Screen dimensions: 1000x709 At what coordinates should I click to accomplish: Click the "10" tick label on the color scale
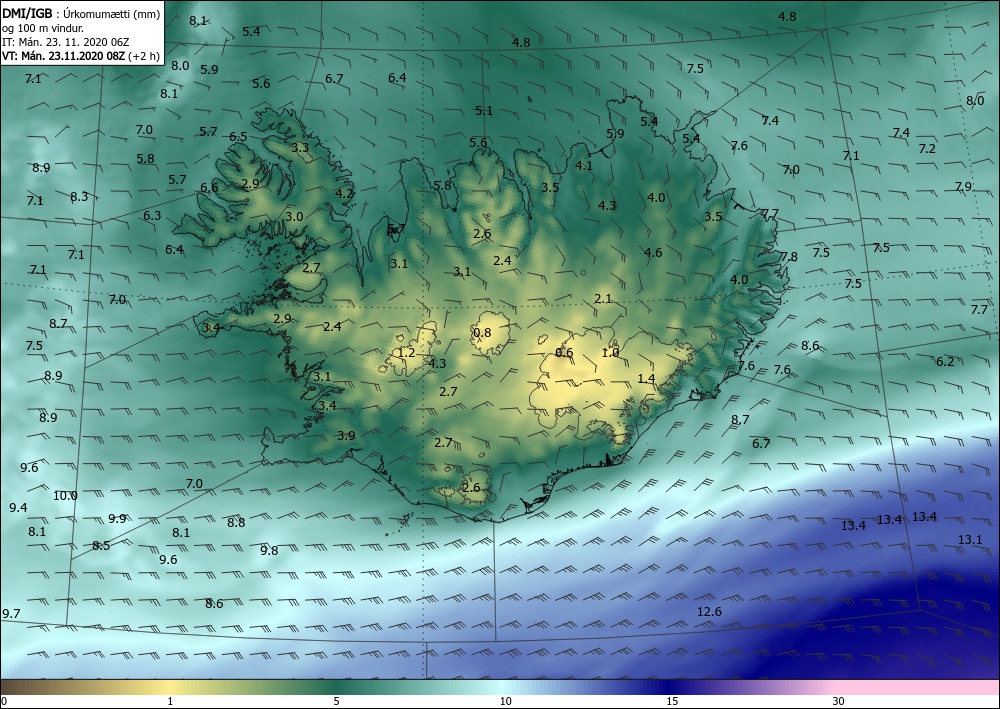point(505,701)
